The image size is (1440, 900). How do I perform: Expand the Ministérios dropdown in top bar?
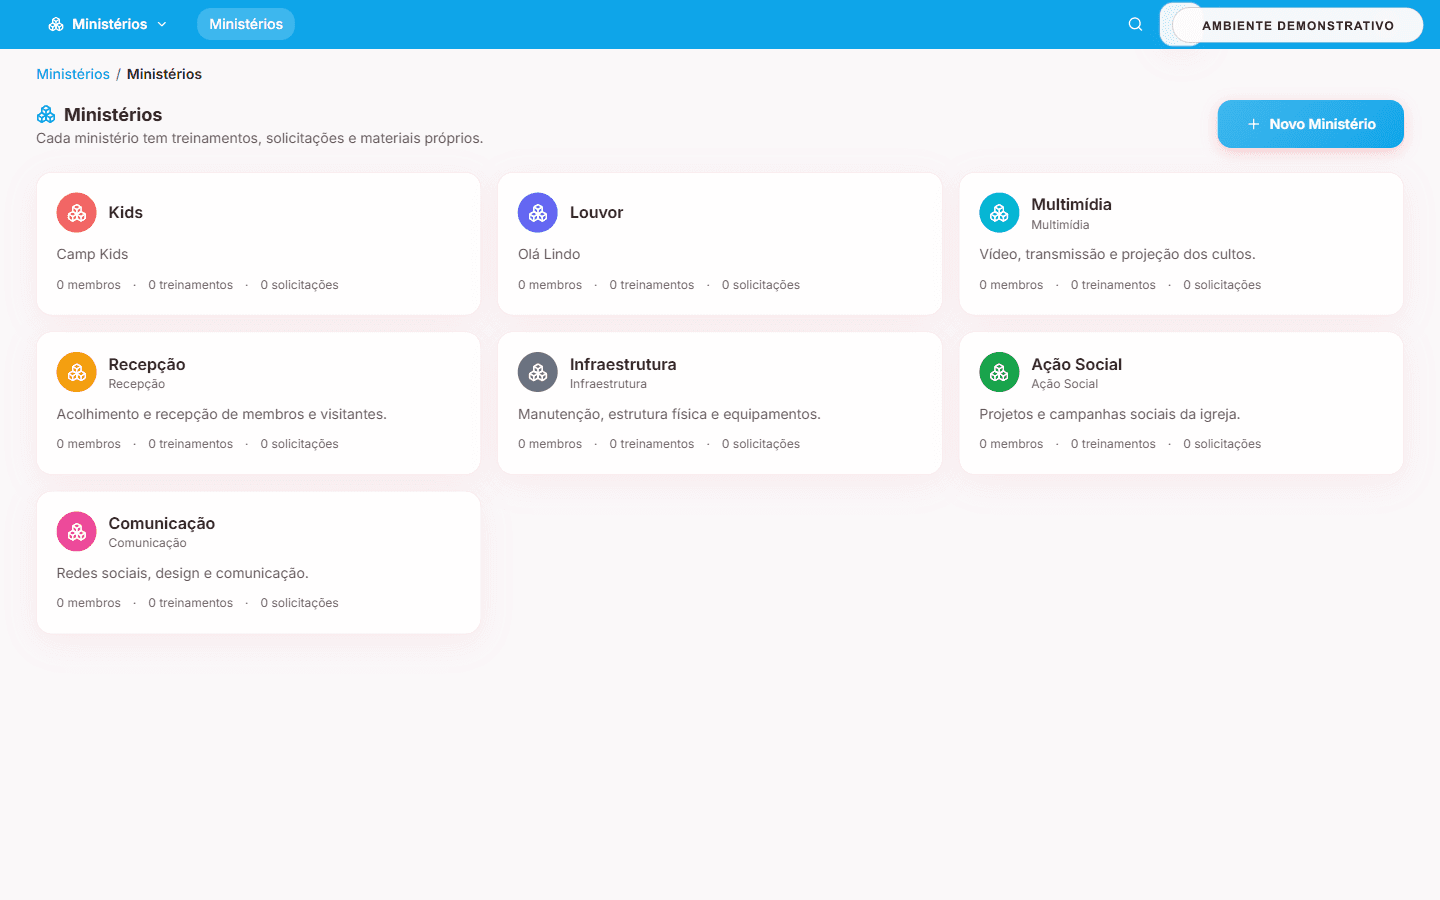point(108,24)
